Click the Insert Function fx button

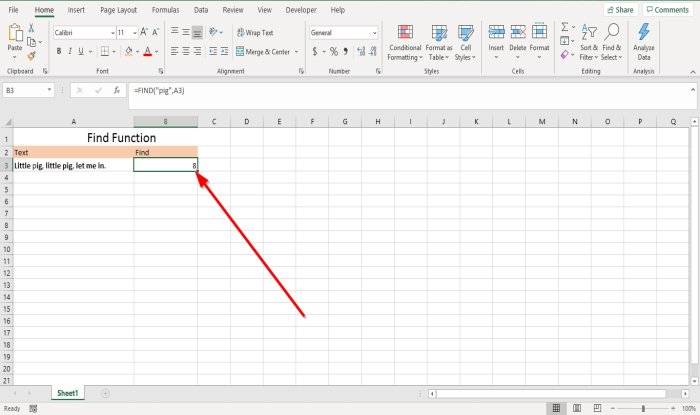[x=117, y=91]
